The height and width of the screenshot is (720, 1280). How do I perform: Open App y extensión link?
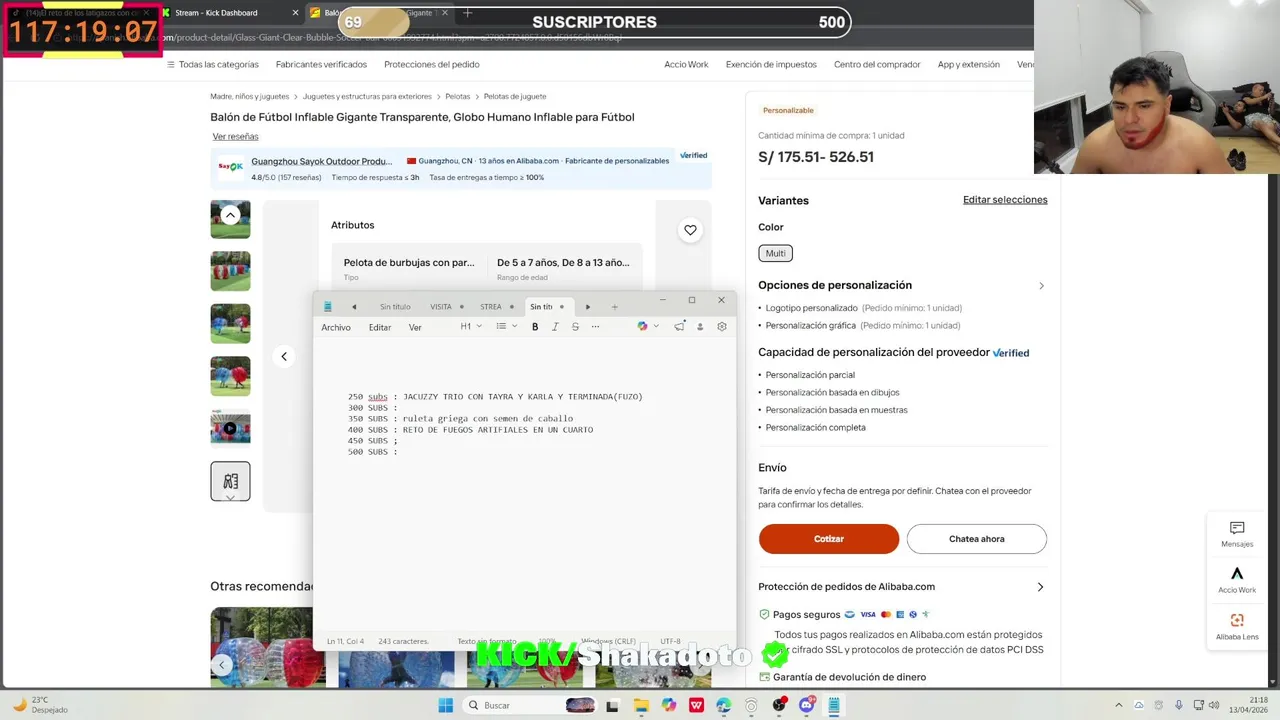[x=968, y=64]
